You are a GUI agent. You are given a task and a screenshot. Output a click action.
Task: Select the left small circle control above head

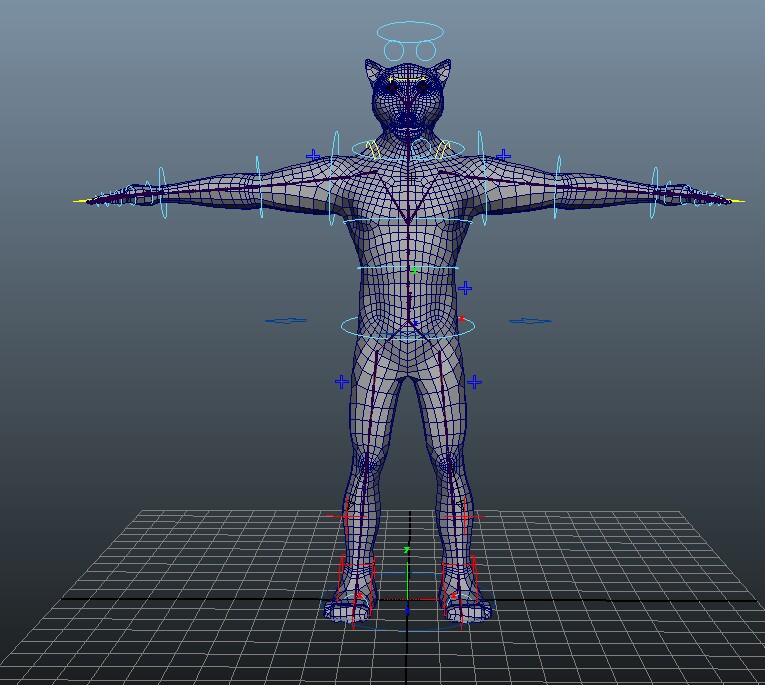click(394, 51)
